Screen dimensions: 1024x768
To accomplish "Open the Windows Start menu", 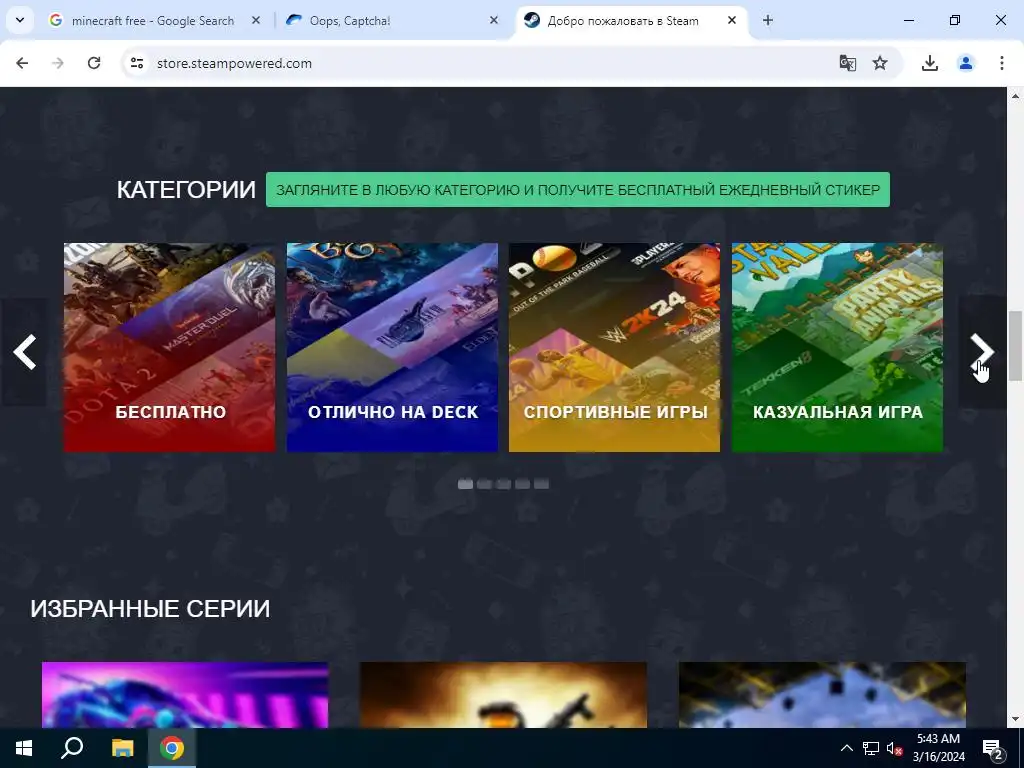I will pos(24,748).
